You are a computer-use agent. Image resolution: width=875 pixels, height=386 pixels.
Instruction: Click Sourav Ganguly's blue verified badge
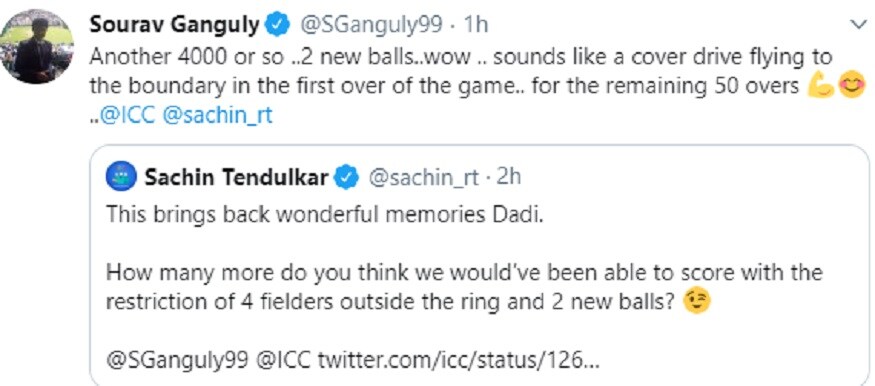pos(277,25)
